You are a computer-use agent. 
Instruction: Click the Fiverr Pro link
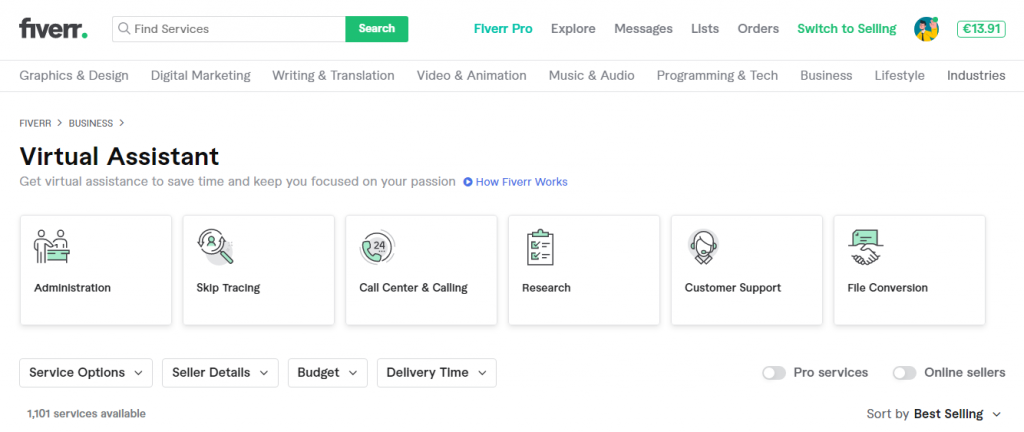pyautogui.click(x=503, y=29)
